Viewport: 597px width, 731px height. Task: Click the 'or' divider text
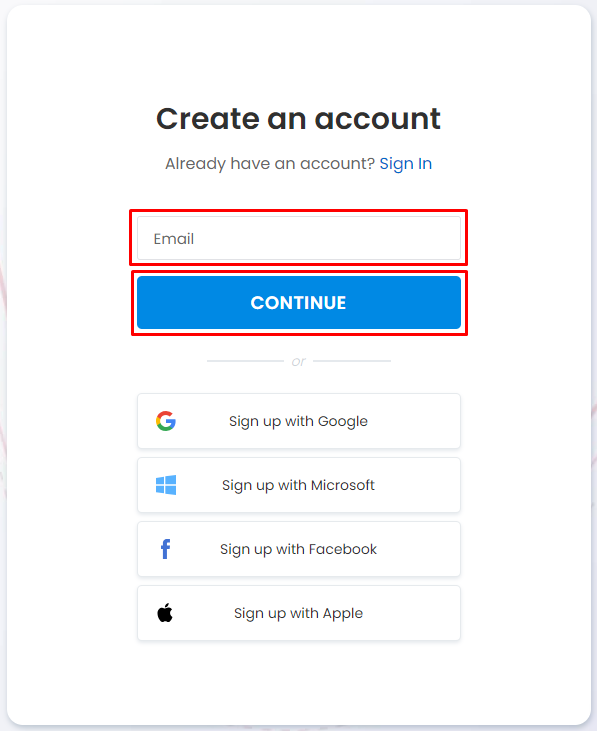tap(299, 361)
